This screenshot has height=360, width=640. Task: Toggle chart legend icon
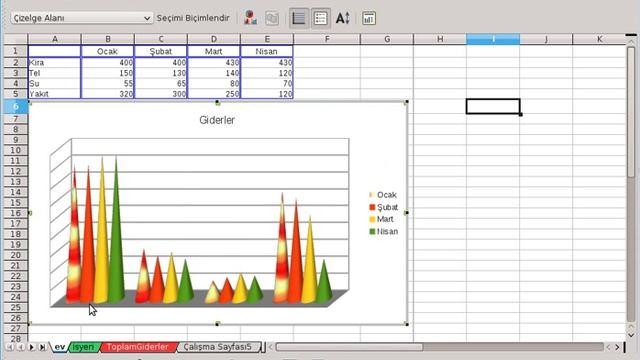[x=321, y=18]
